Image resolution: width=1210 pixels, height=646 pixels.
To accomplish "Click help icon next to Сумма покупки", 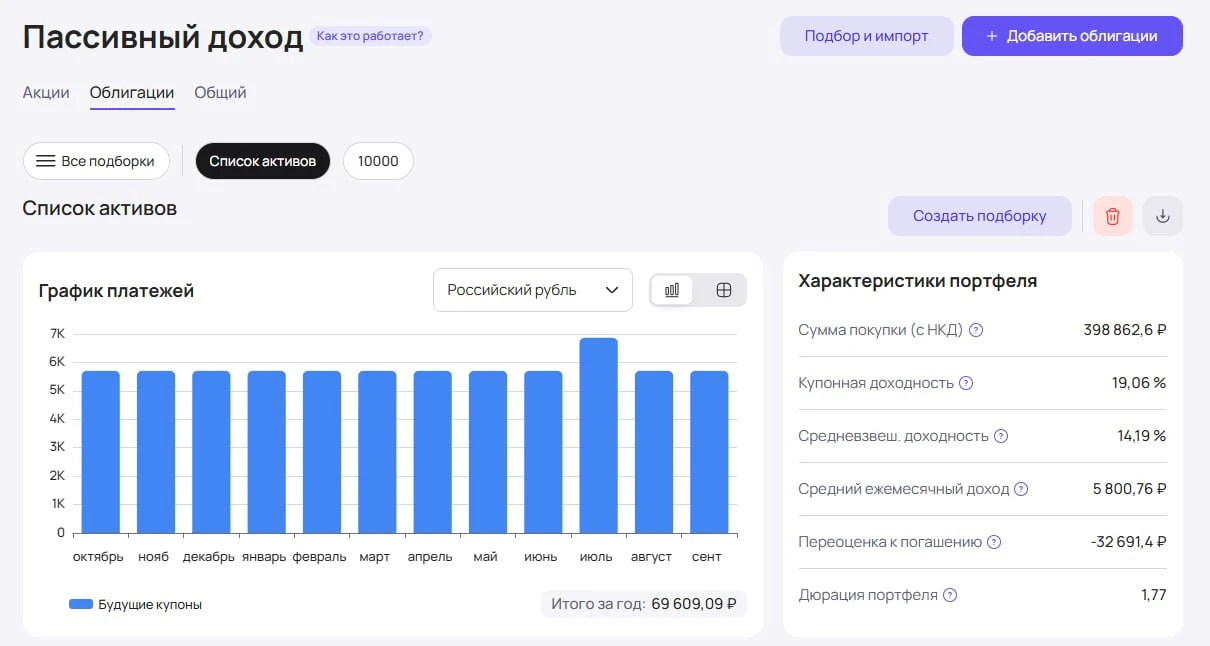I will click(x=977, y=330).
